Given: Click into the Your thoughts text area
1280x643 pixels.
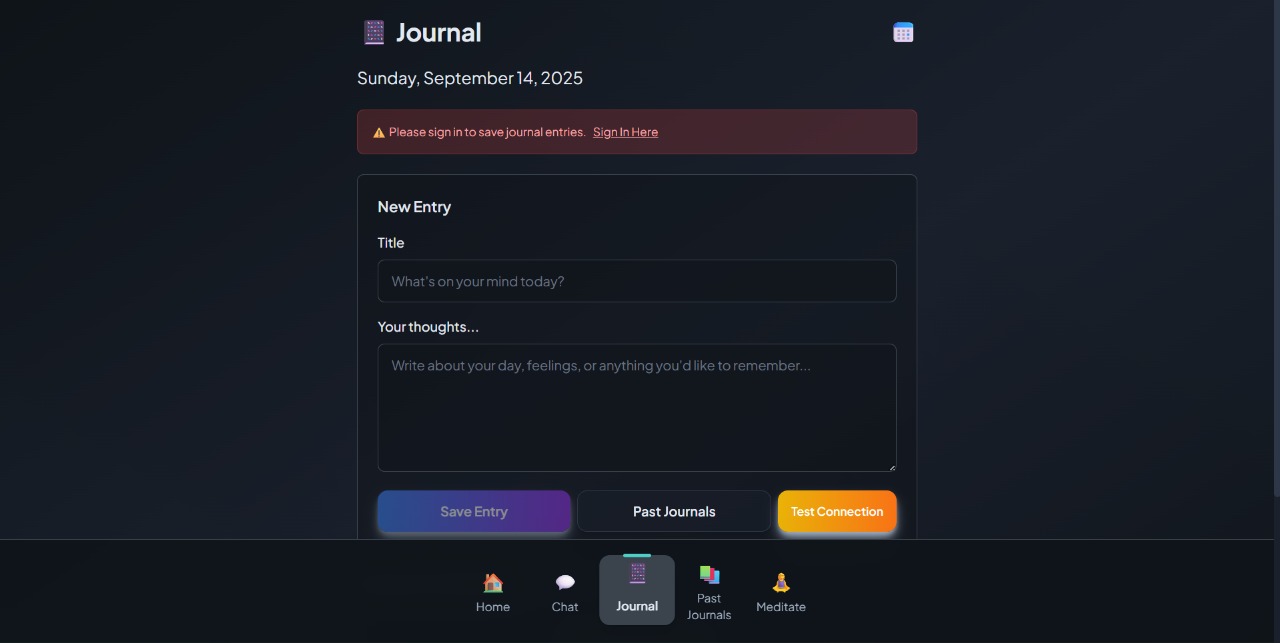Looking at the screenshot, I should click(637, 408).
